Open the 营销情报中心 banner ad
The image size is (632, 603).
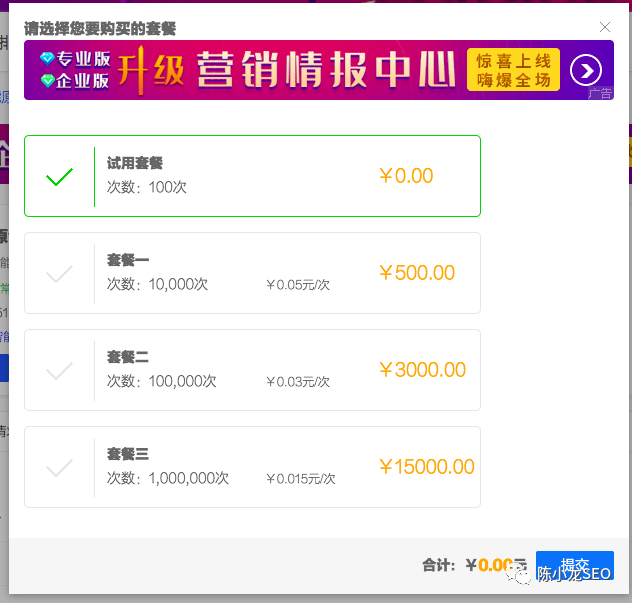pos(319,70)
